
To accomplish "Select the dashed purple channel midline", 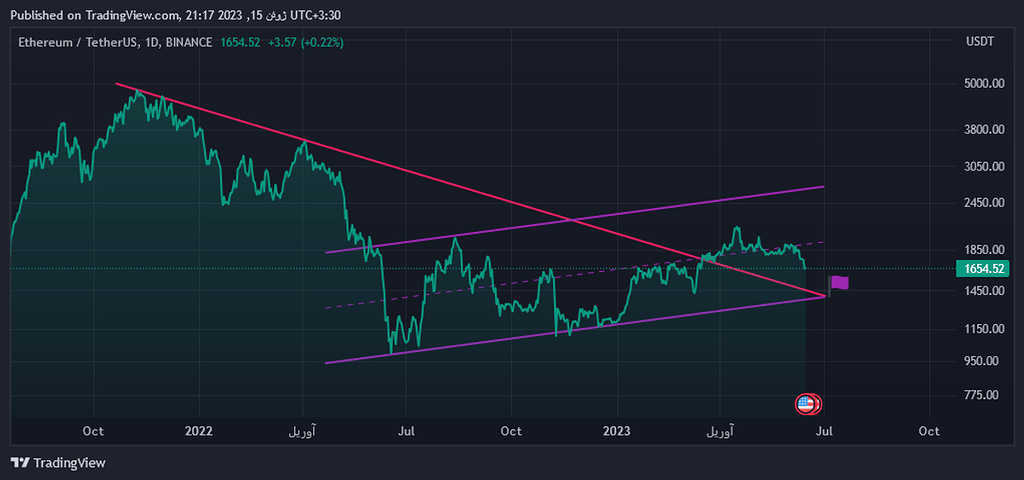I will coord(560,276).
